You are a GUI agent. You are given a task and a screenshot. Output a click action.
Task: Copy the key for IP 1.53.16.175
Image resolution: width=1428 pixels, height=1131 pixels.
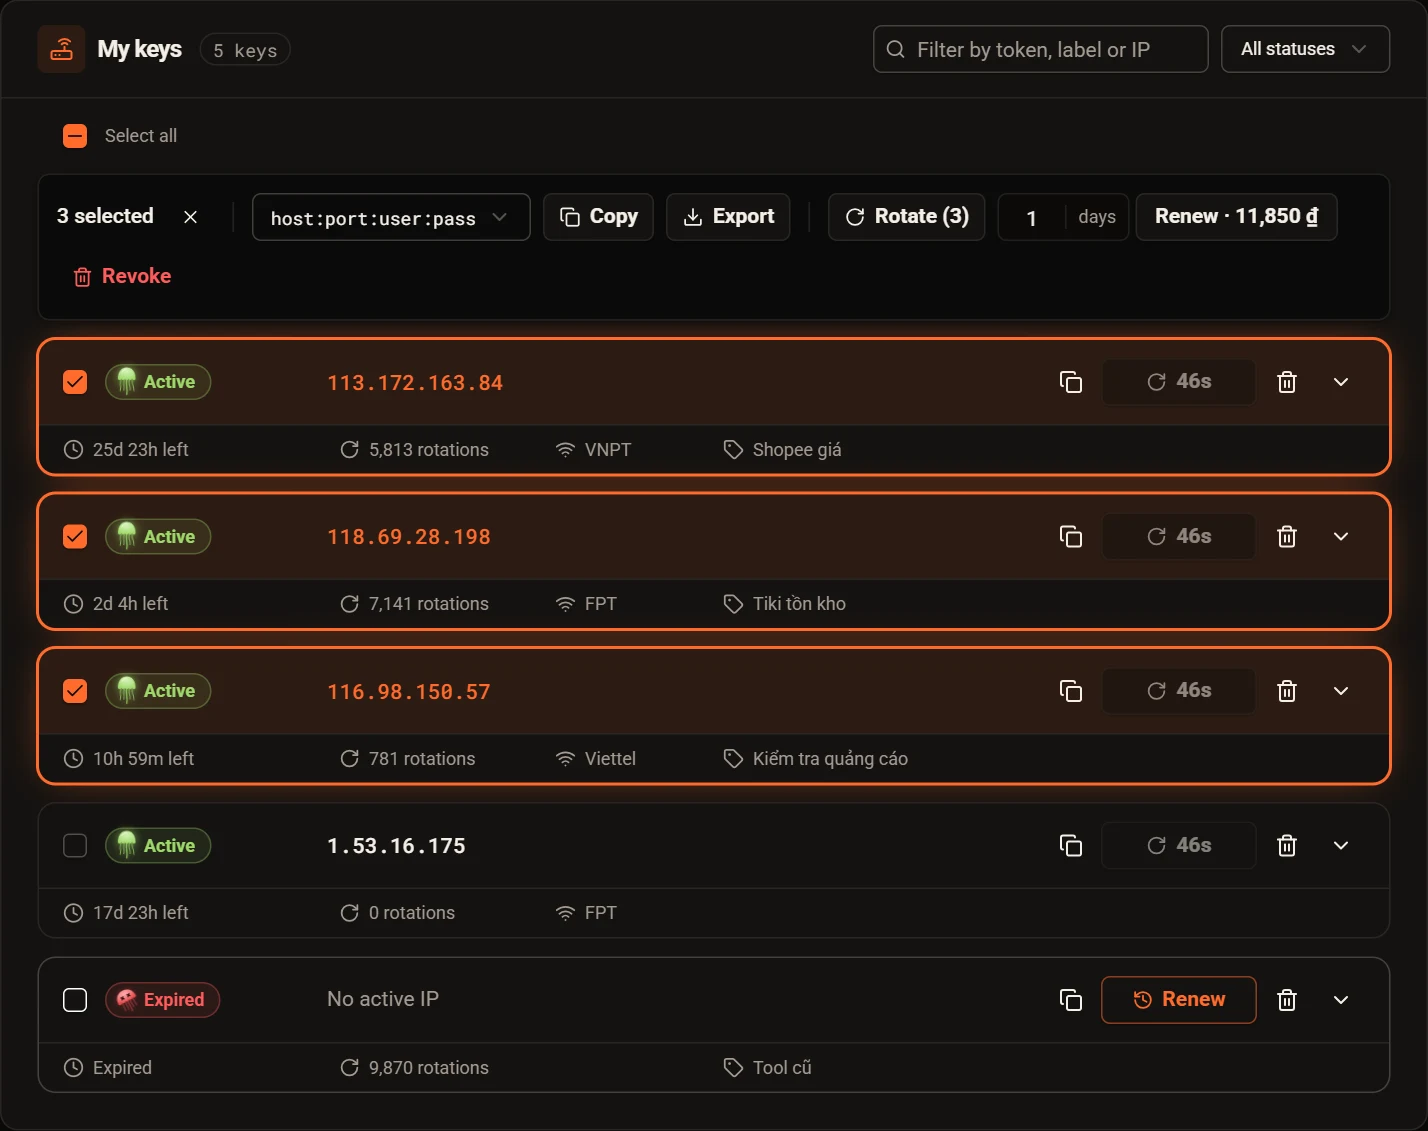point(1070,846)
